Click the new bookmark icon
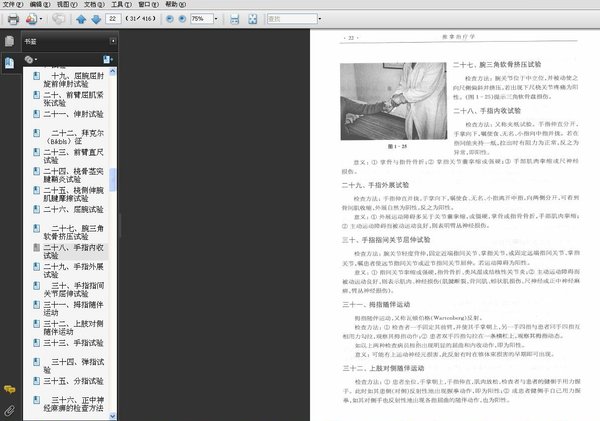 [x=105, y=60]
